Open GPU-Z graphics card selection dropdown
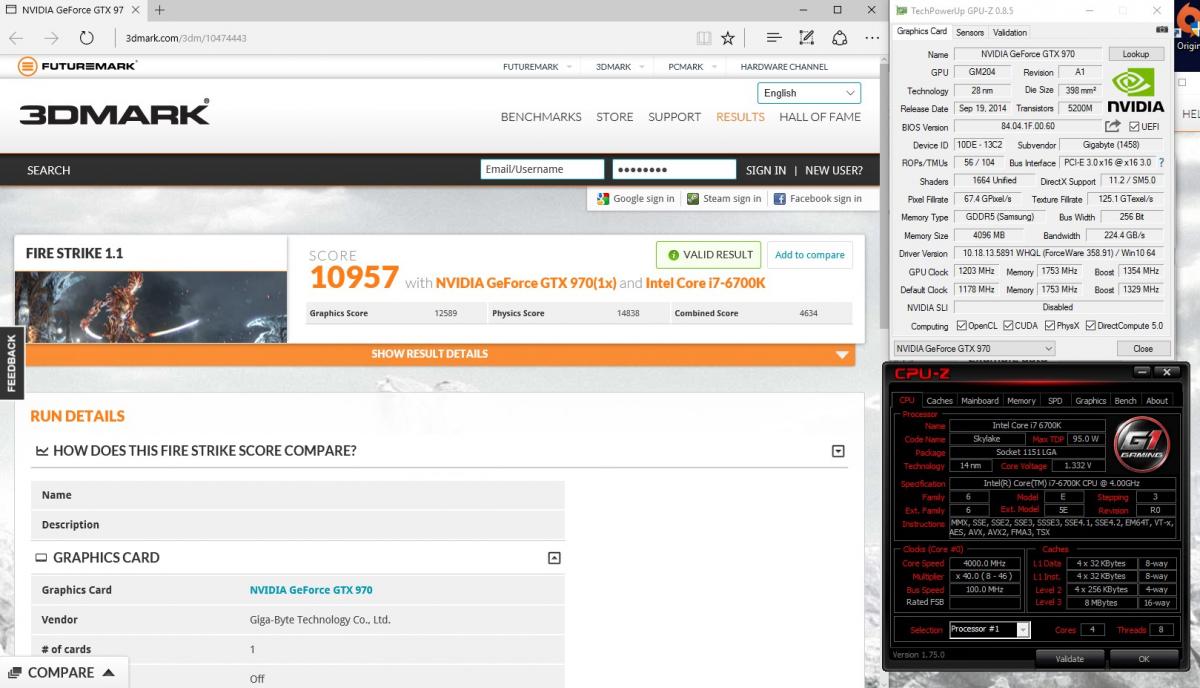 (x=974, y=348)
